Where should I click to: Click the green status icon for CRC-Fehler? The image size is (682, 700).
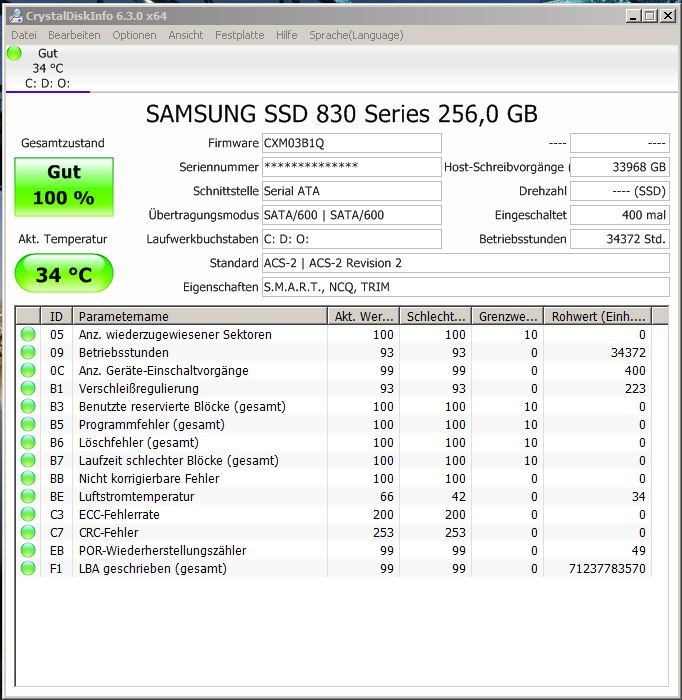(28, 532)
